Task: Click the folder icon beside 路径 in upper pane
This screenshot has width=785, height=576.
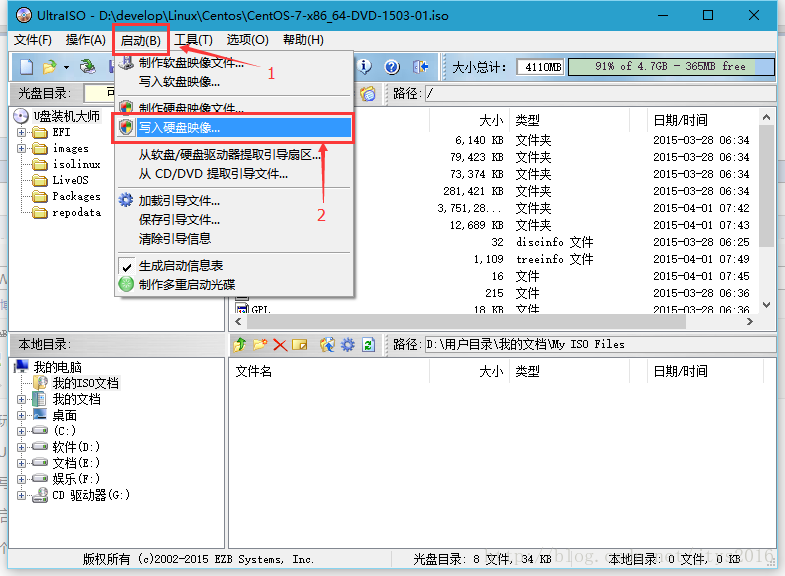Action: (368, 94)
